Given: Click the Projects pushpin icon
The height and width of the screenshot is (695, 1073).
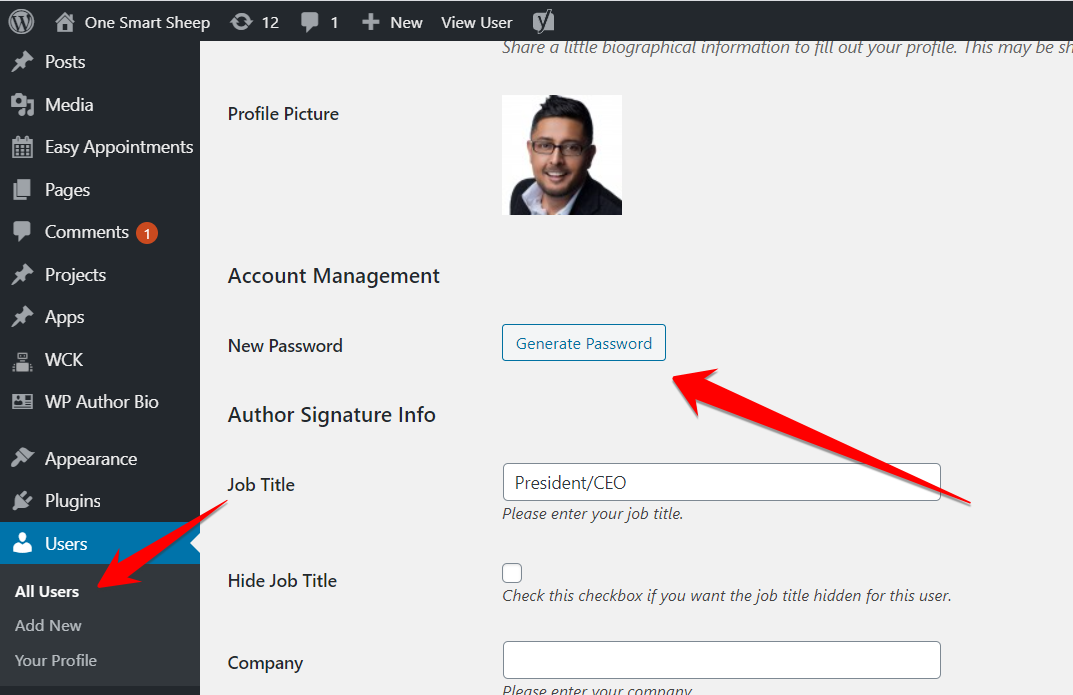Looking at the screenshot, I should pos(23,274).
